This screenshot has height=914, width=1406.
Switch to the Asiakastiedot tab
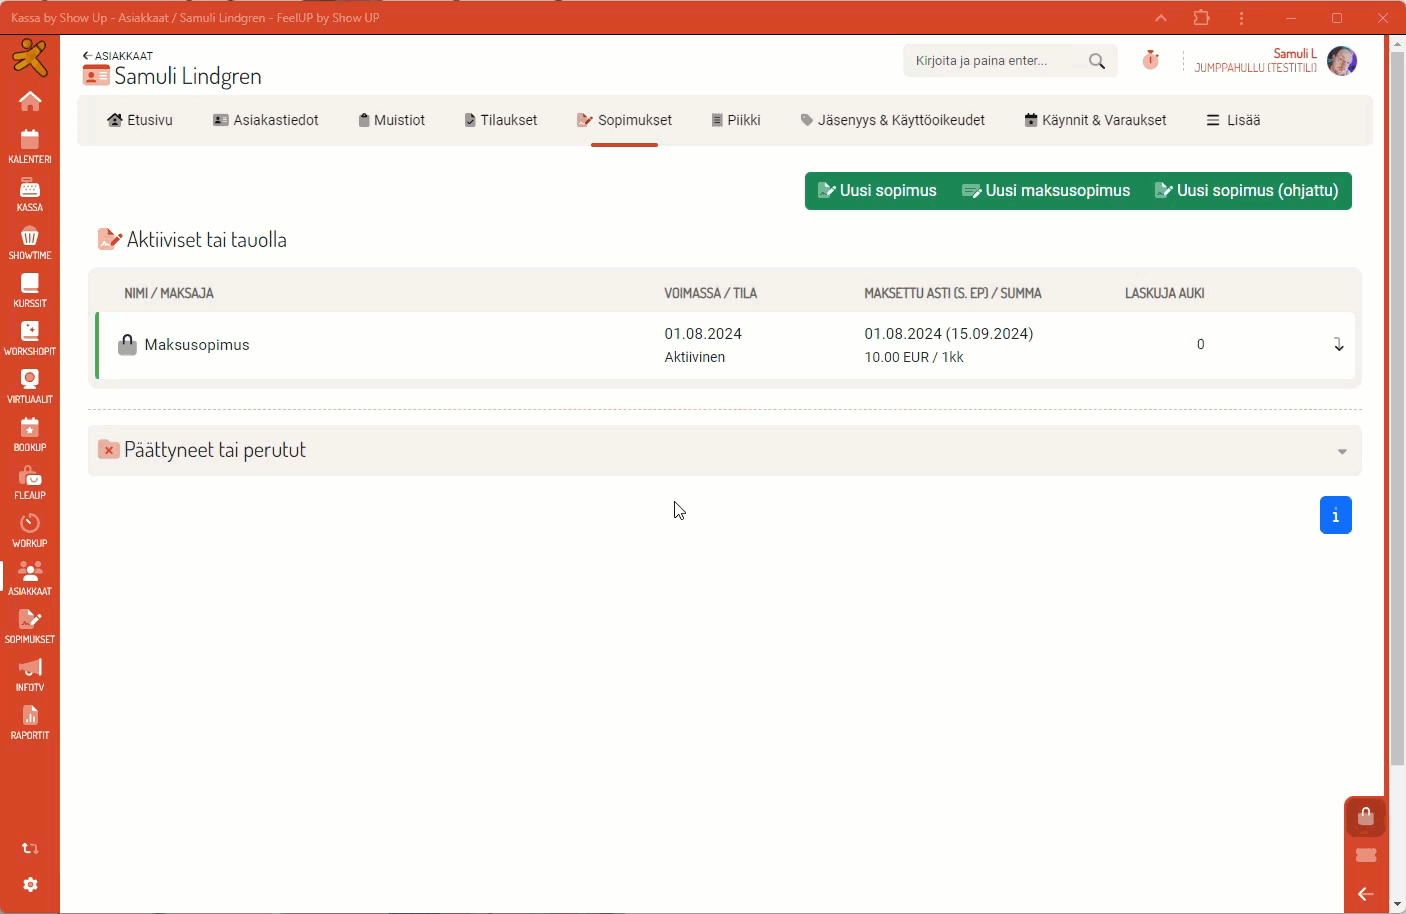pyautogui.click(x=266, y=120)
